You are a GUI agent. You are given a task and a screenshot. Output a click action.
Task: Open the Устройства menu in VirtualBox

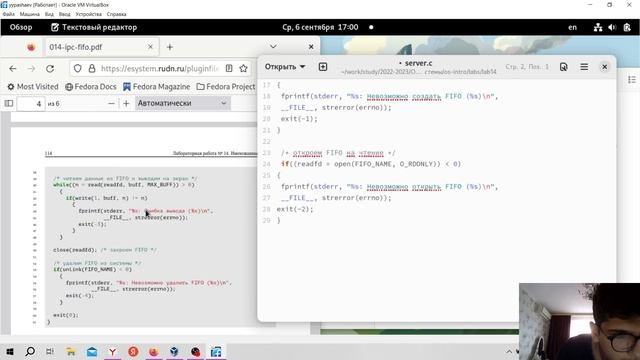(89, 14)
